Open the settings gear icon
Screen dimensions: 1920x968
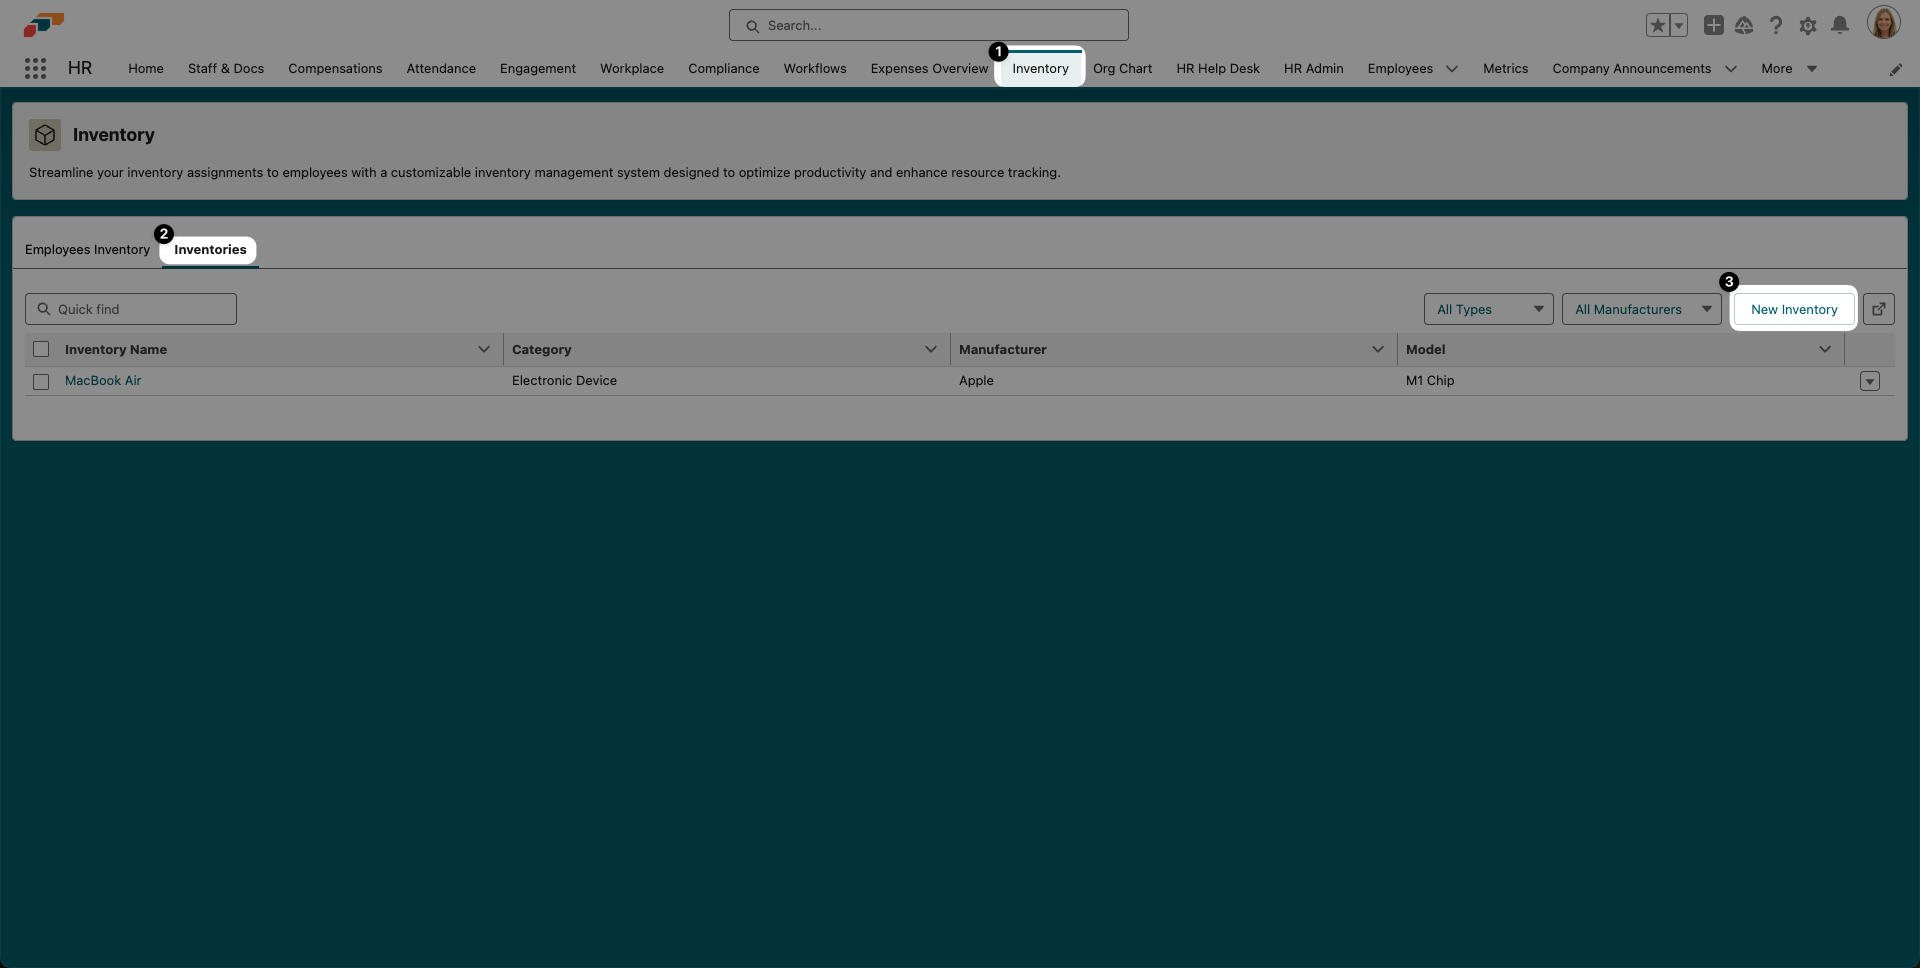[1808, 25]
